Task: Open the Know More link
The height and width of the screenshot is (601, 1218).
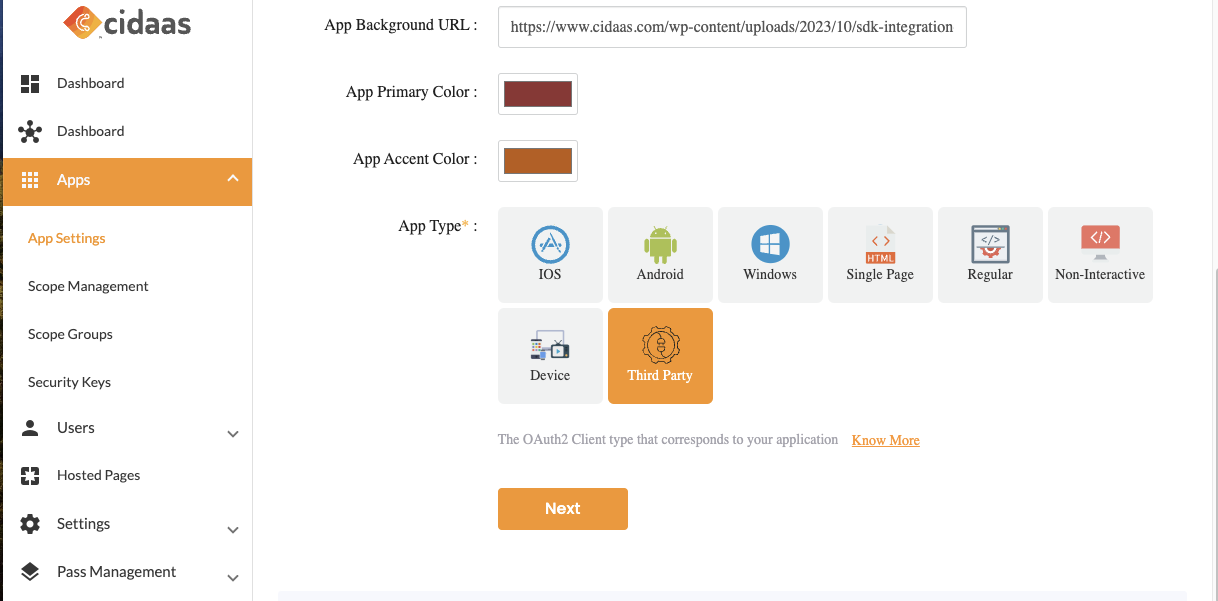Action: pyautogui.click(x=885, y=440)
